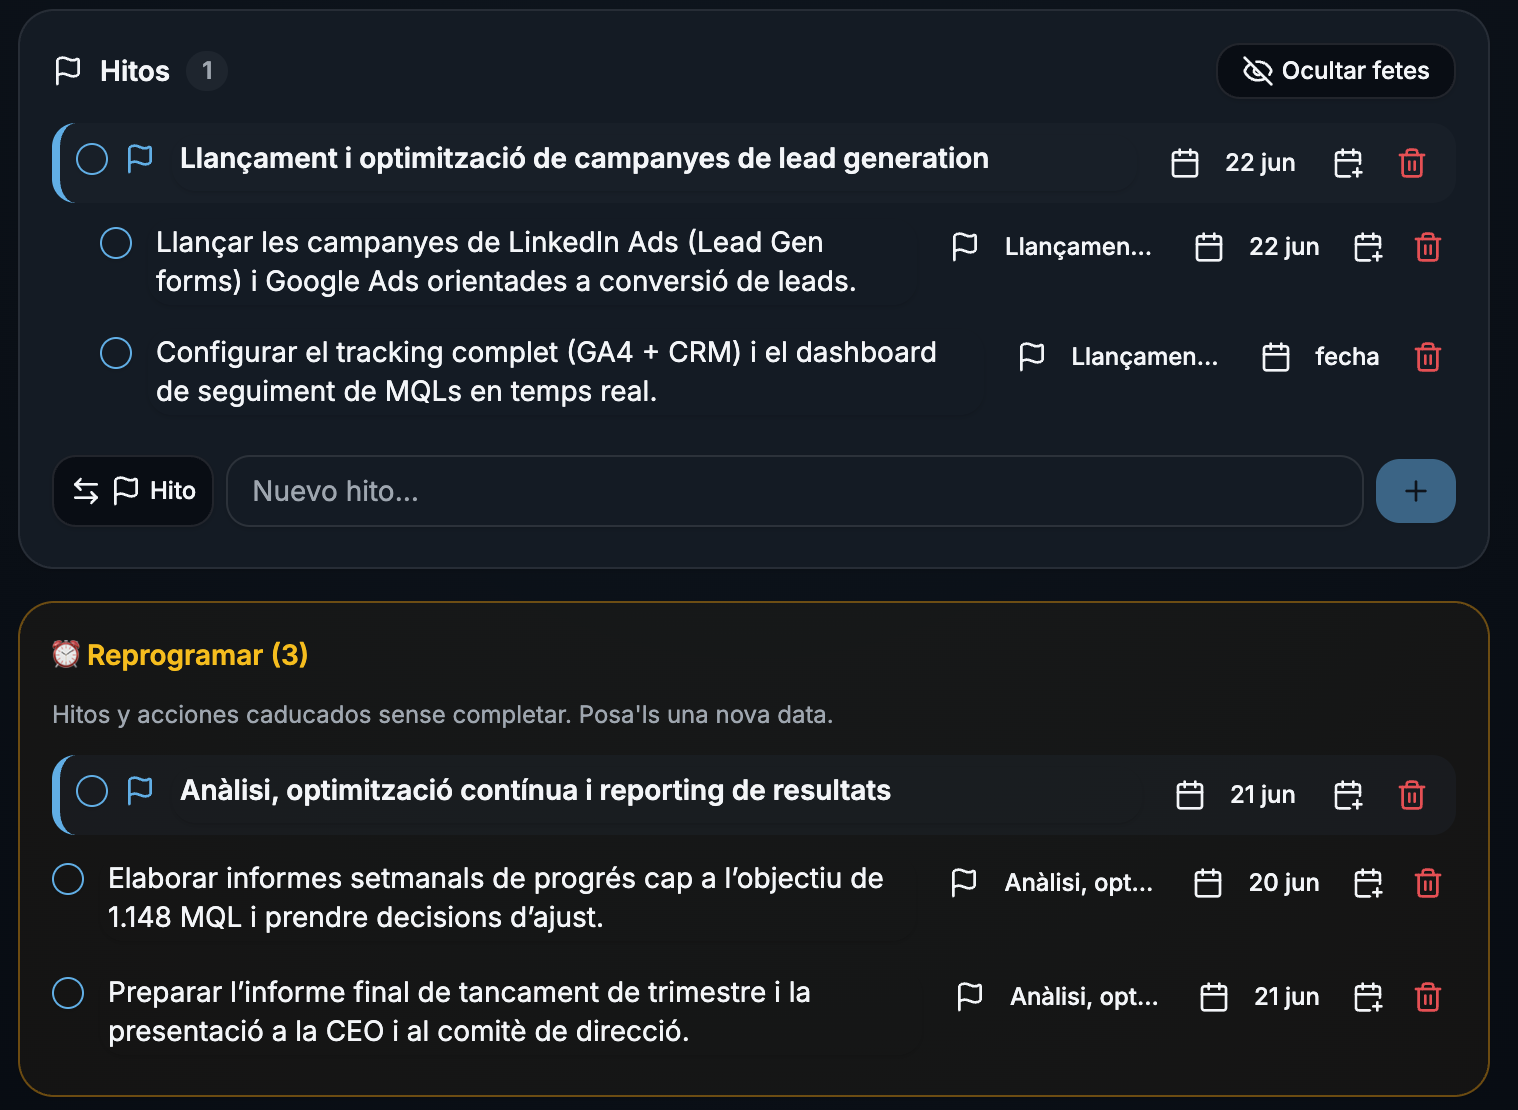Delete the GA4 tracking configuration task
Viewport: 1518px width, 1110px height.
click(1427, 357)
